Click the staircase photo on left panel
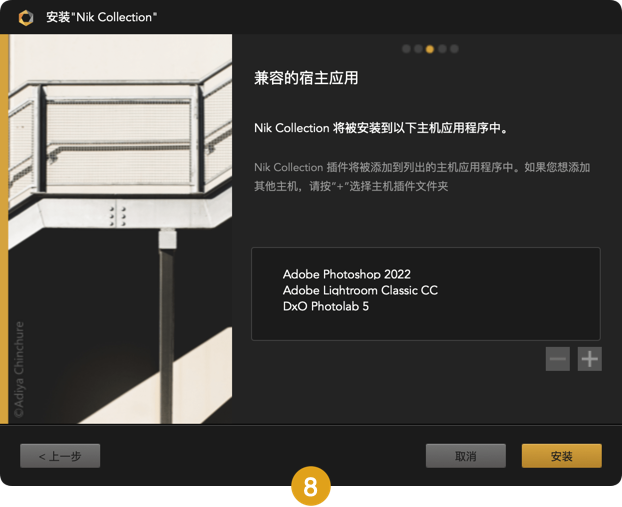Viewport: 622px width, 507px height. pos(120,229)
